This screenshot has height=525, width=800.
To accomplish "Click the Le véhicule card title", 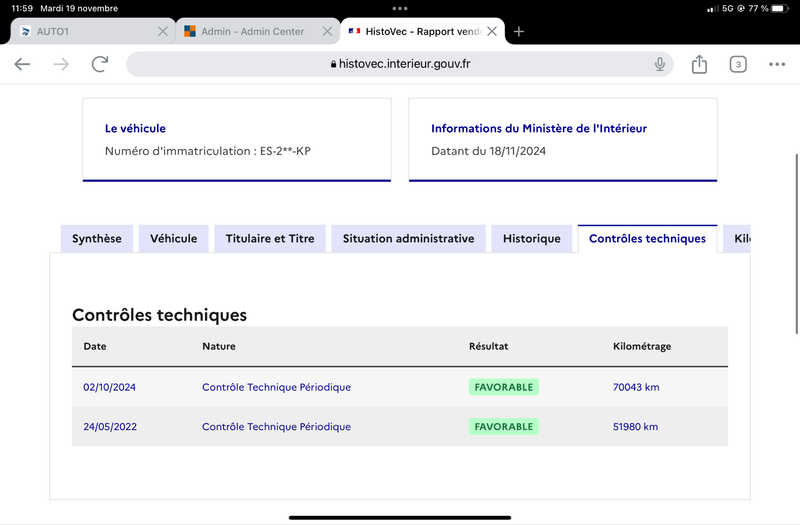I will pos(135,129).
